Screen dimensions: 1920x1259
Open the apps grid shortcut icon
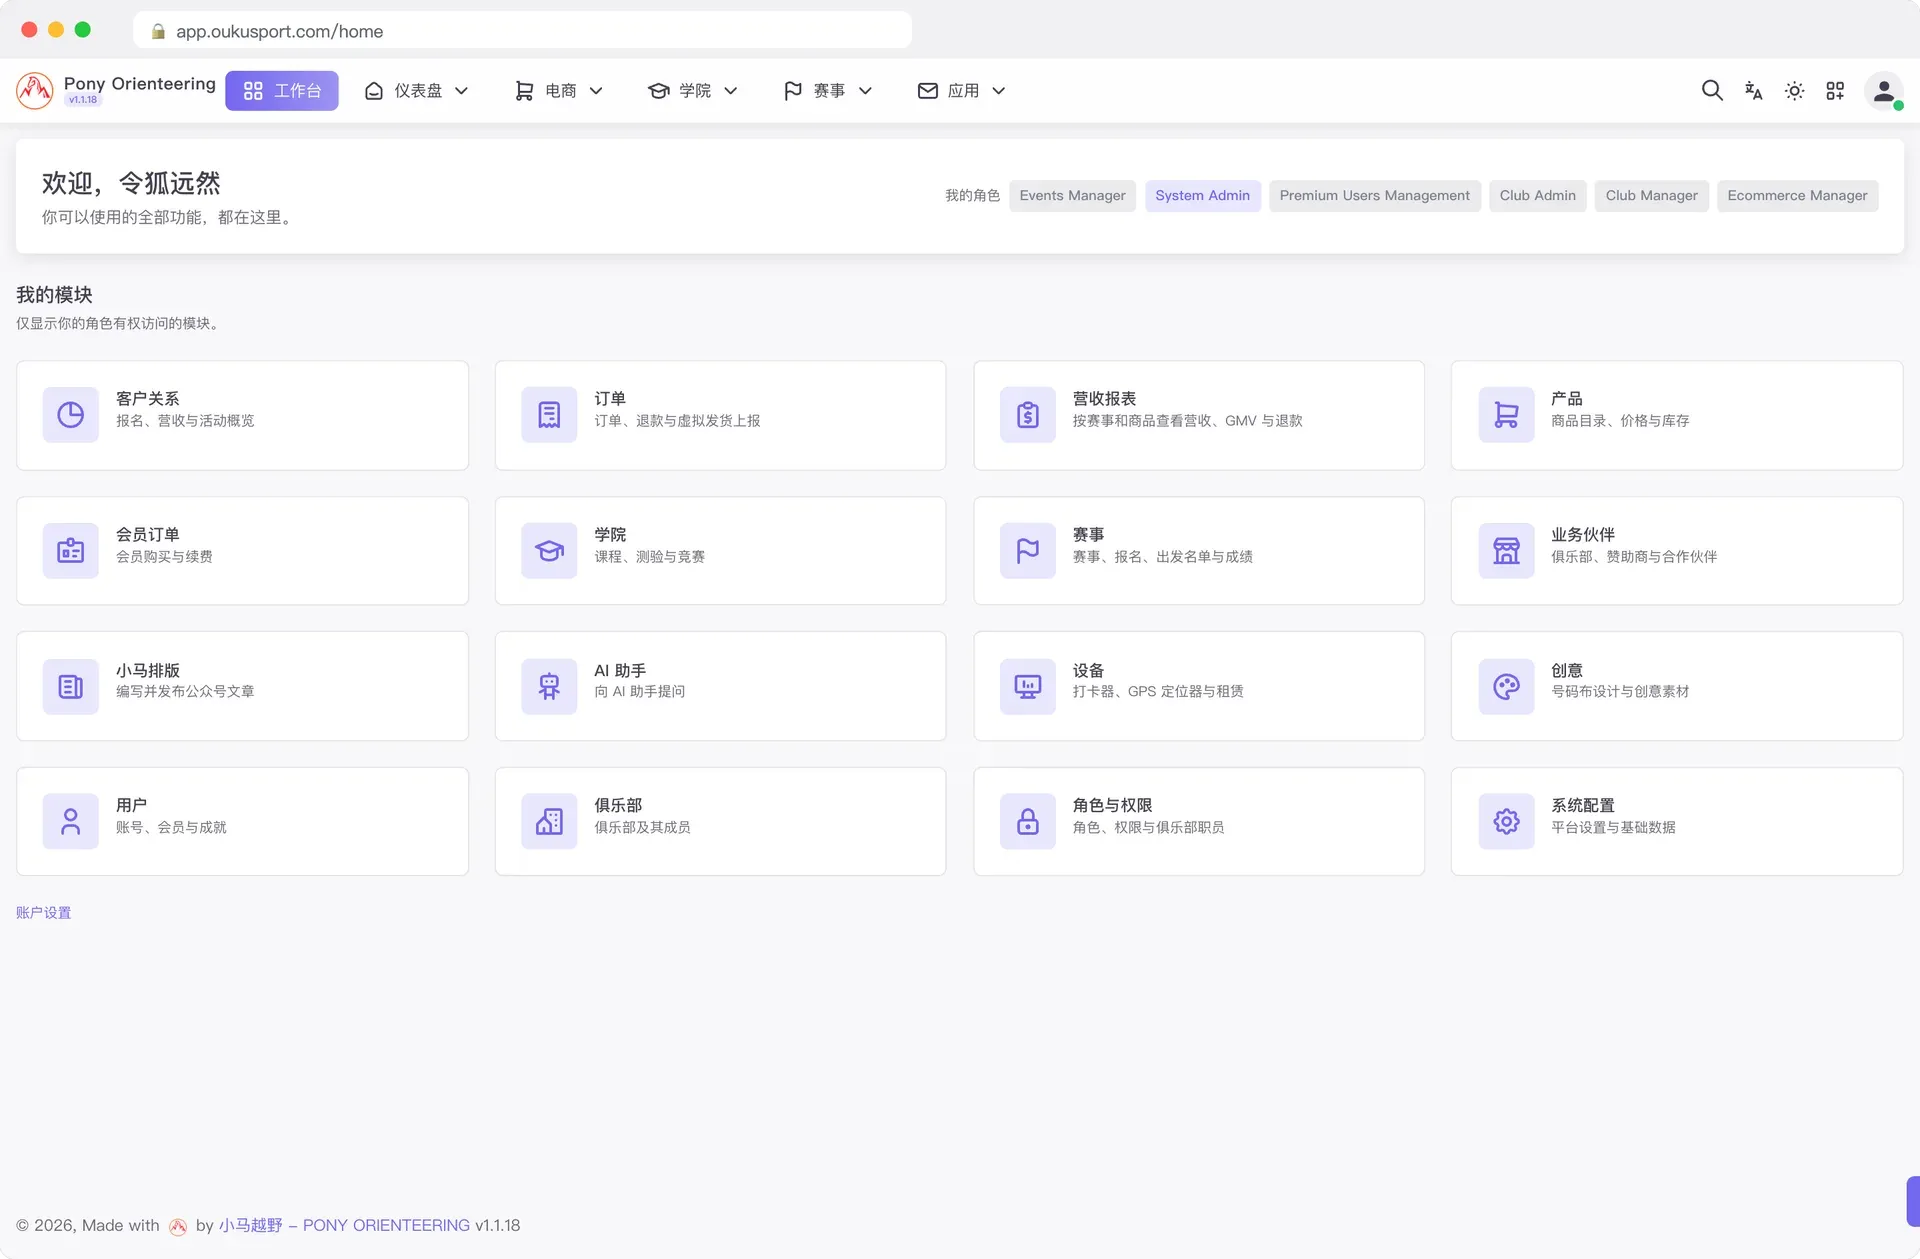(x=1835, y=91)
